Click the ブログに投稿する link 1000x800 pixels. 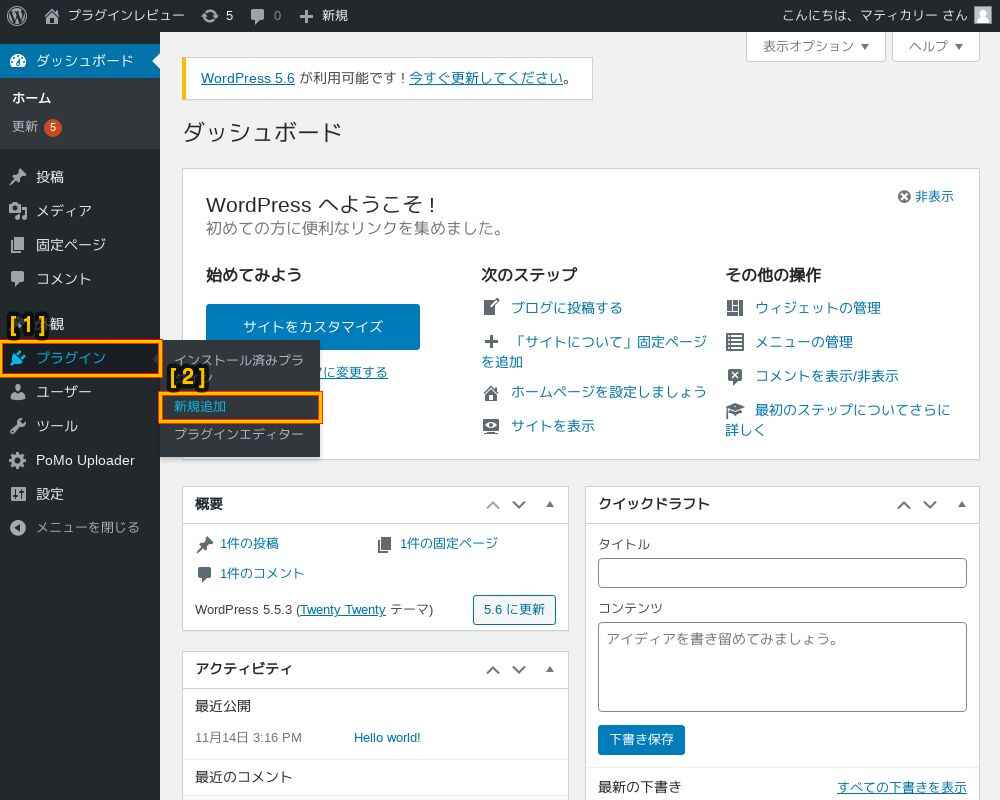[x=566, y=307]
